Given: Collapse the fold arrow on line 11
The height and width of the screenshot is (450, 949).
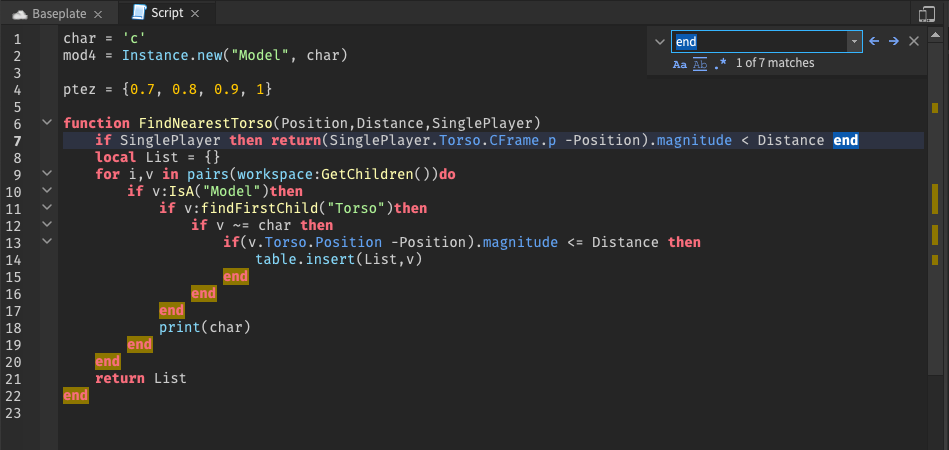Looking at the screenshot, I should tap(47, 207).
